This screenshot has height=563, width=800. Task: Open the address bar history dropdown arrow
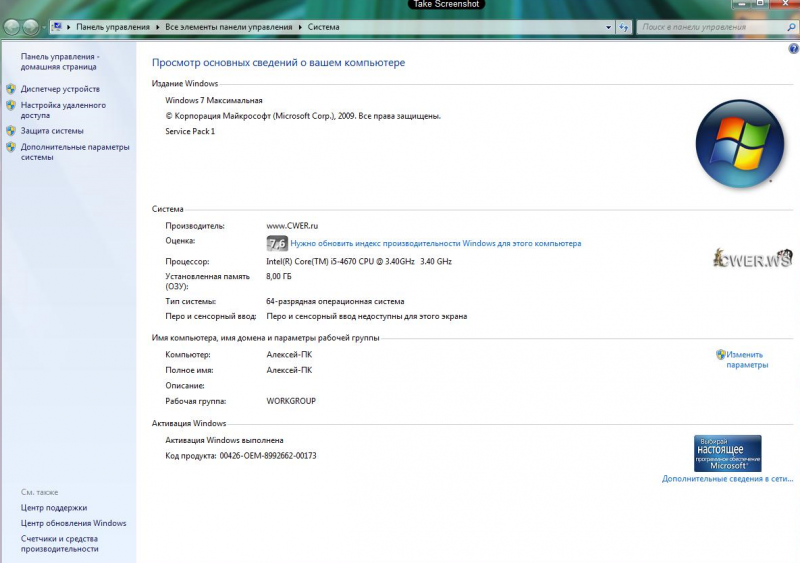coord(608,28)
